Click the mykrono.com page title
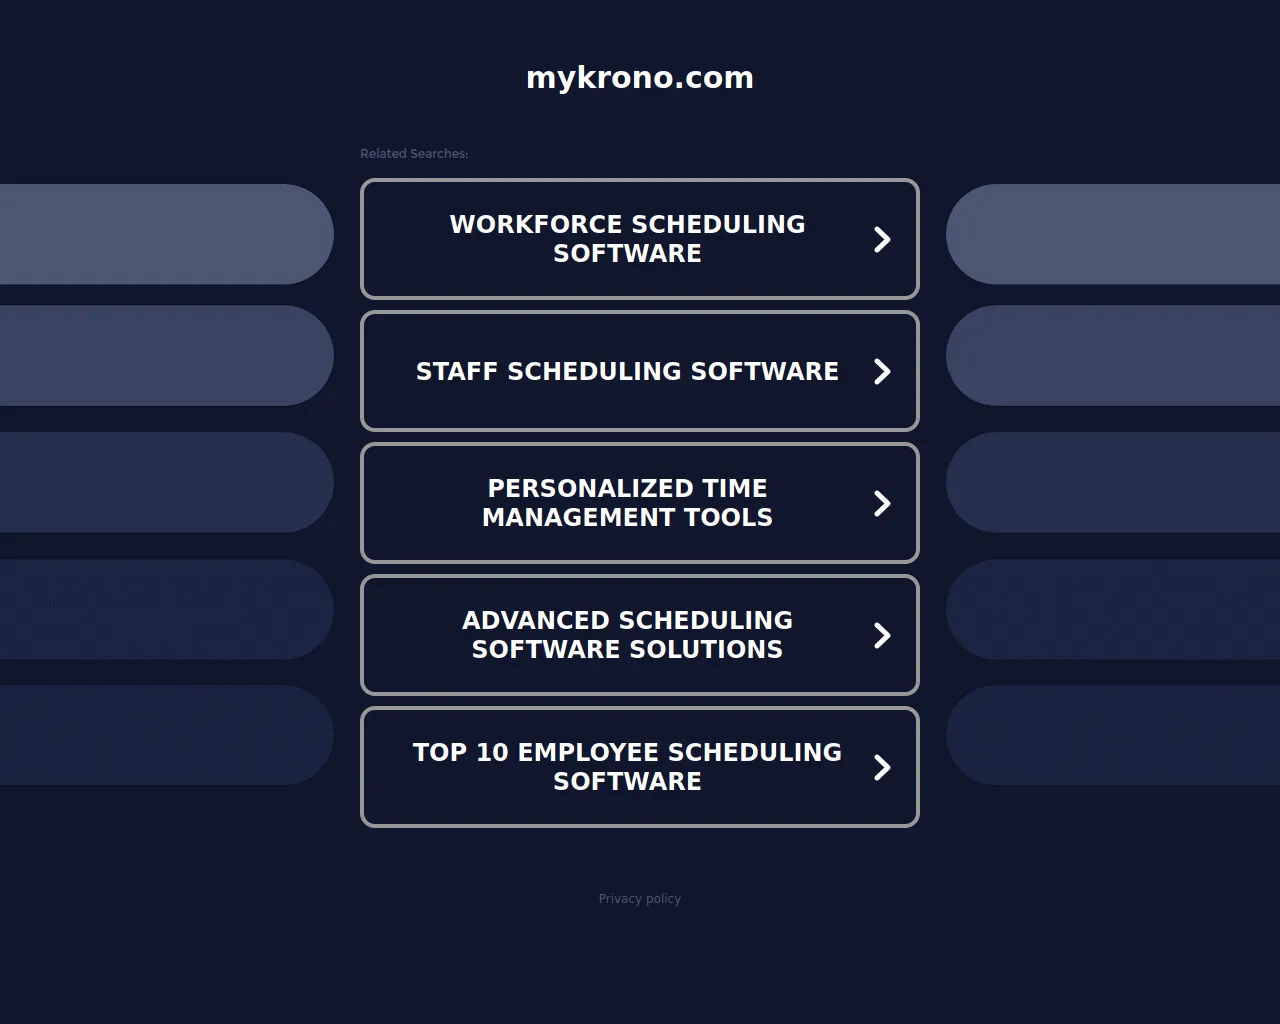 point(640,78)
